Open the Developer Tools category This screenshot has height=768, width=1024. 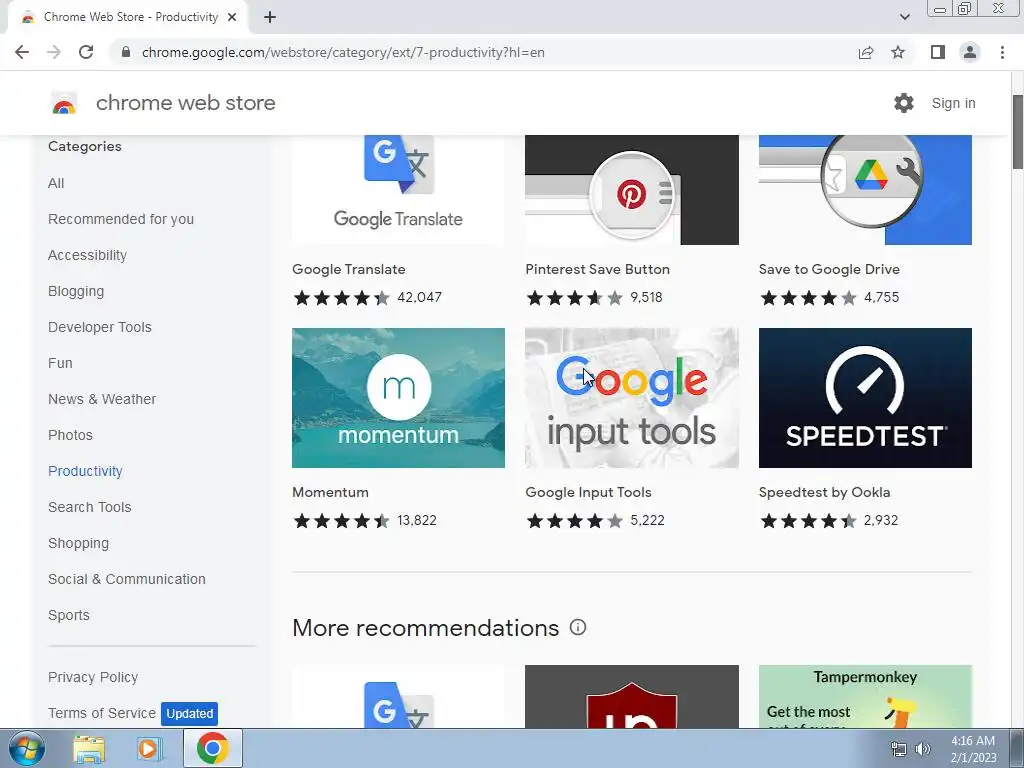[x=100, y=327]
